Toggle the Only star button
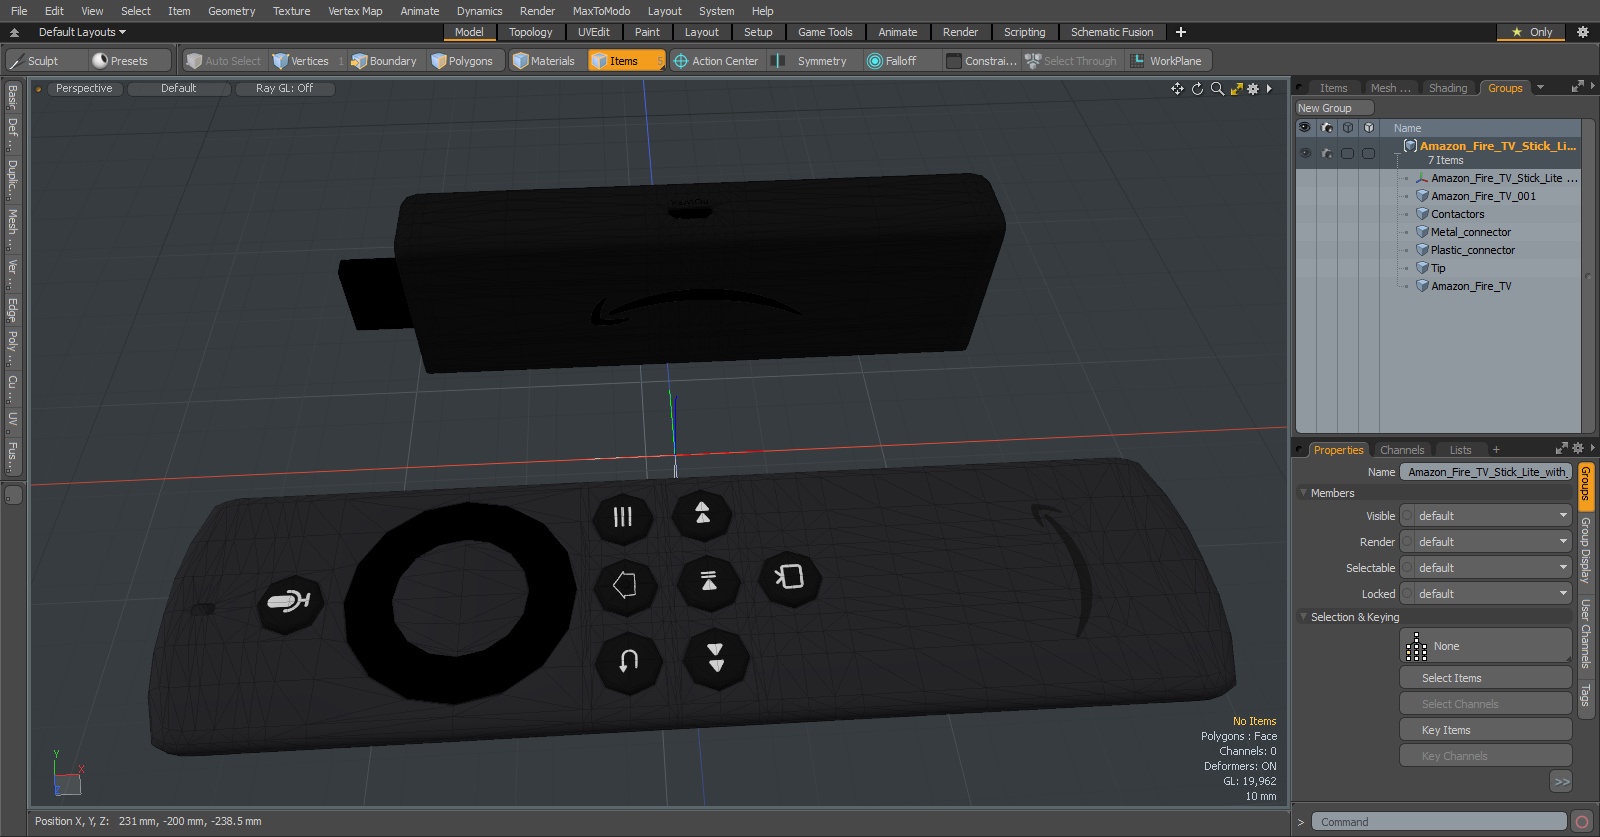The width and height of the screenshot is (1600, 837). (x=1532, y=32)
